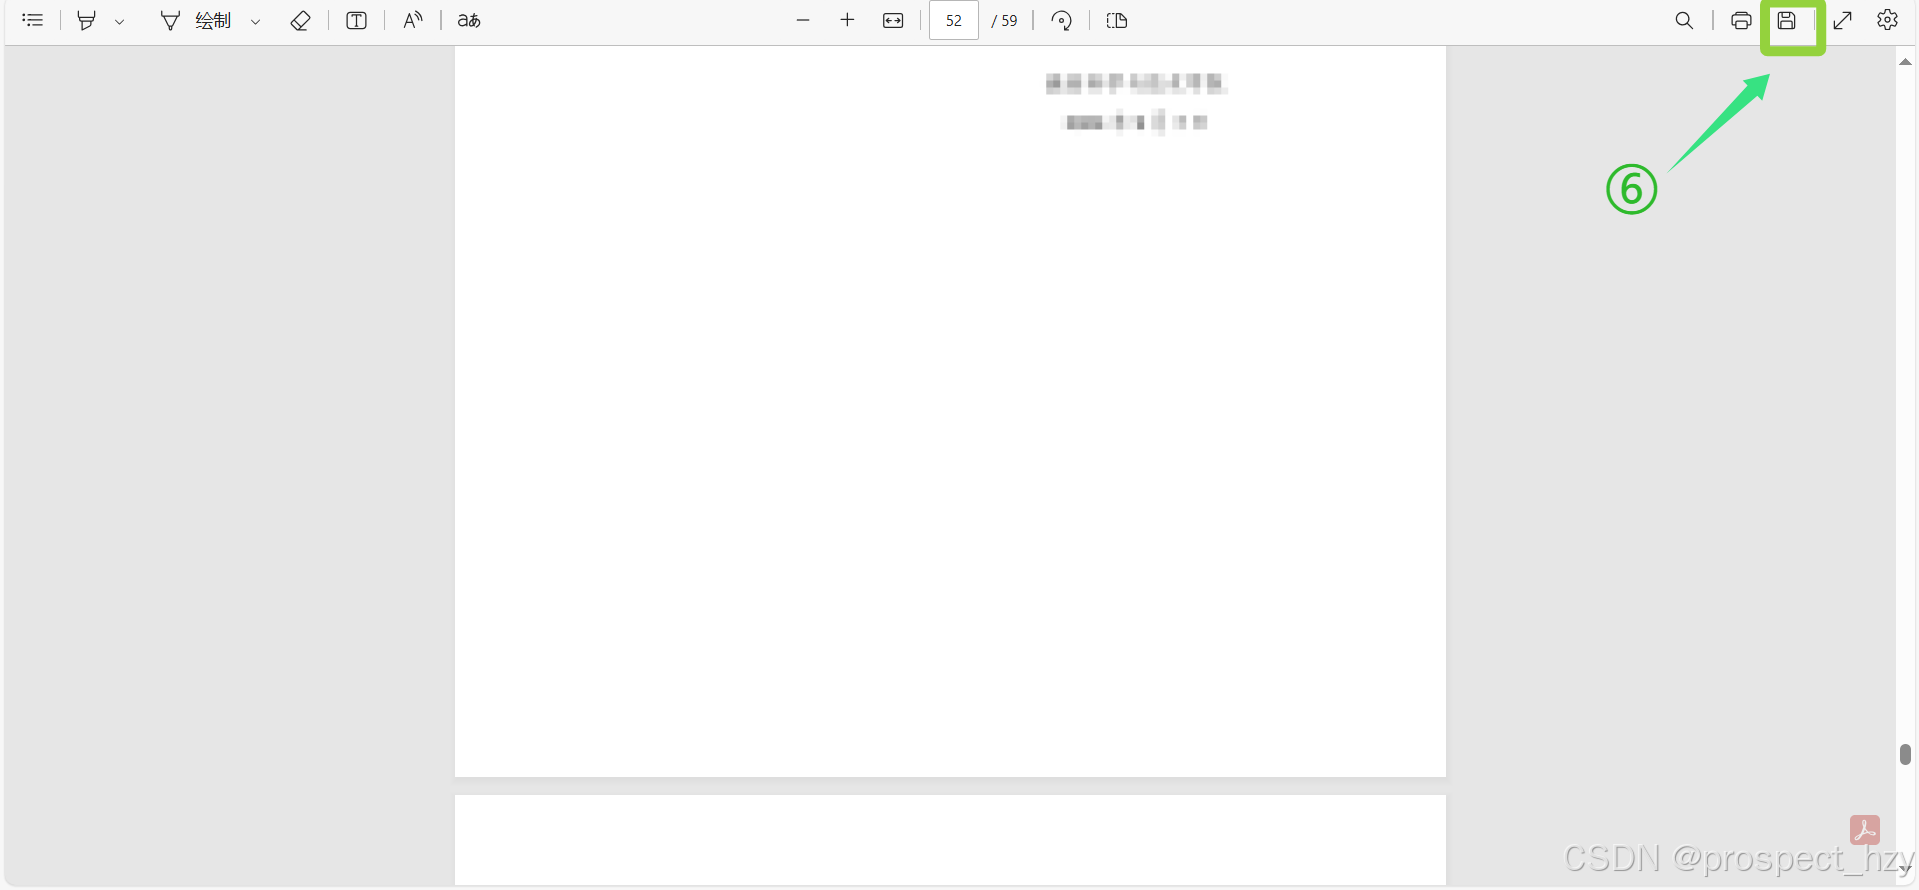1919x890 pixels.
Task: Print the PDF document
Action: click(1741, 20)
